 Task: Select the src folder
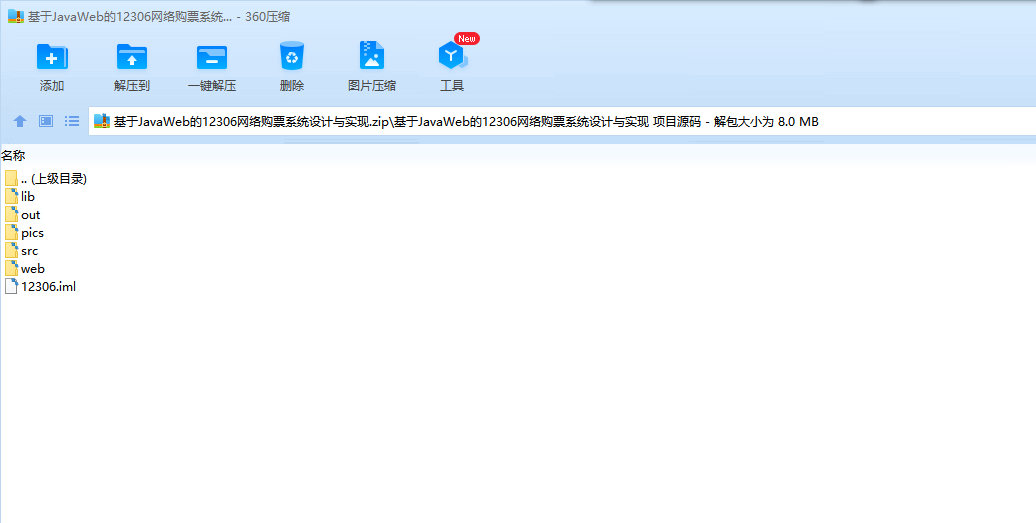click(21, 250)
